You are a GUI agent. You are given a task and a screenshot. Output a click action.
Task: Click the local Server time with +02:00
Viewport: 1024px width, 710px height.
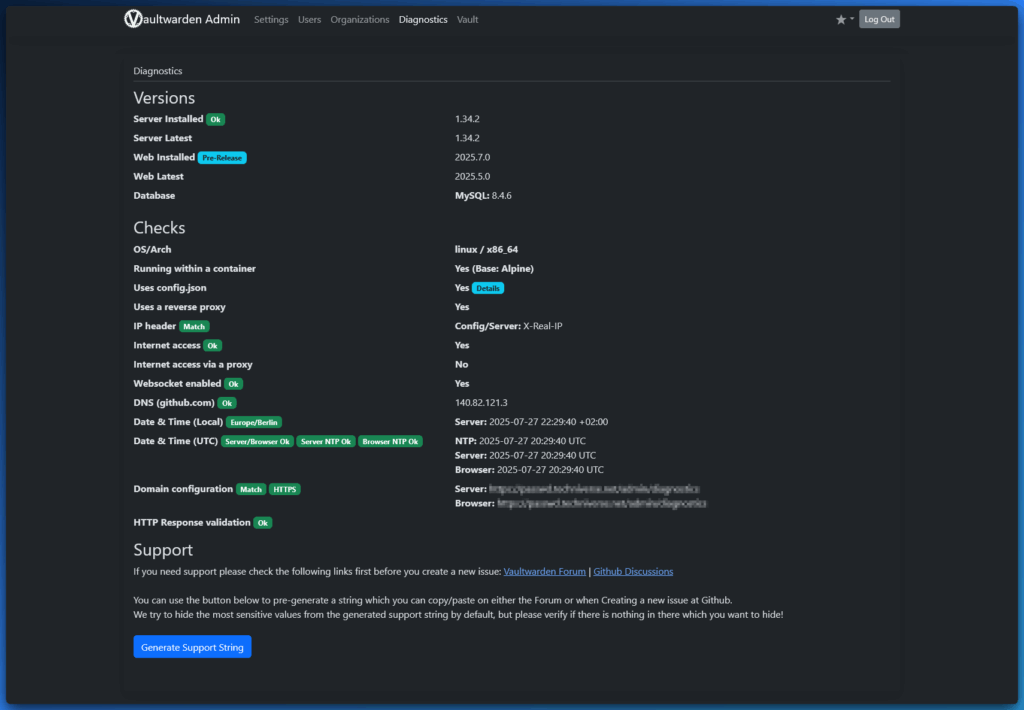[x=532, y=422]
